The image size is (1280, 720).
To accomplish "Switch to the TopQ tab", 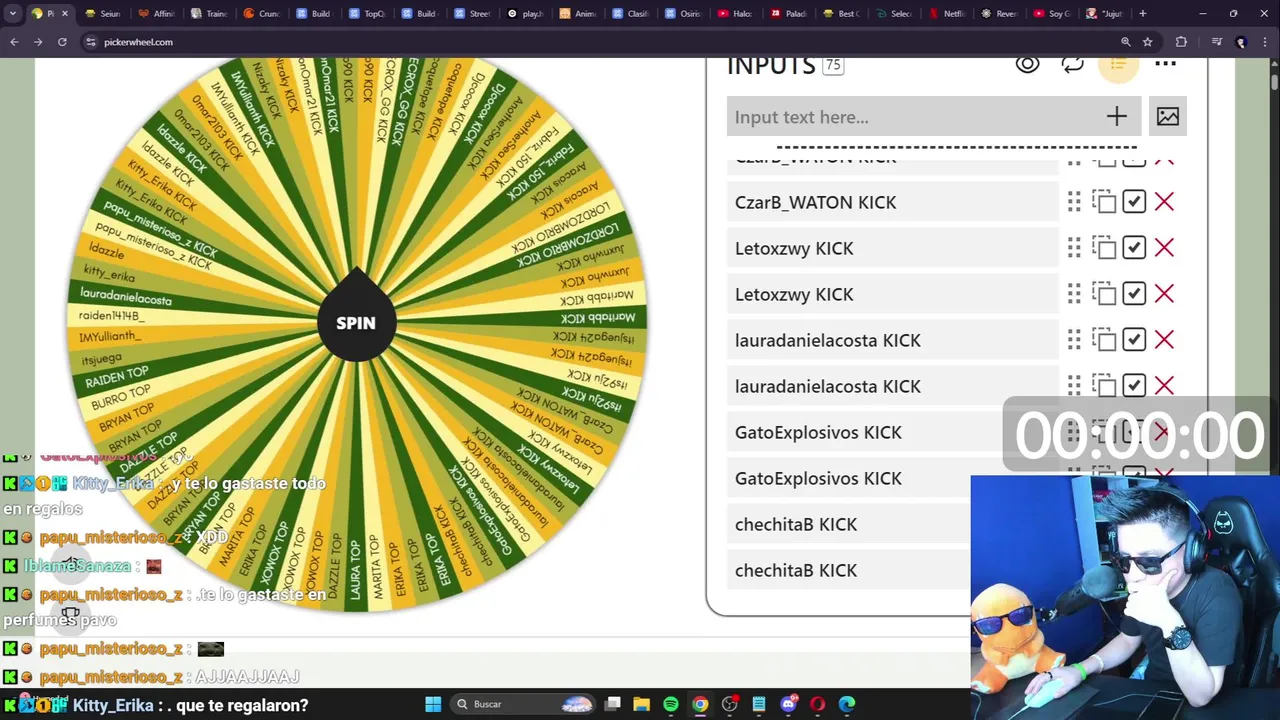I will 367,14.
